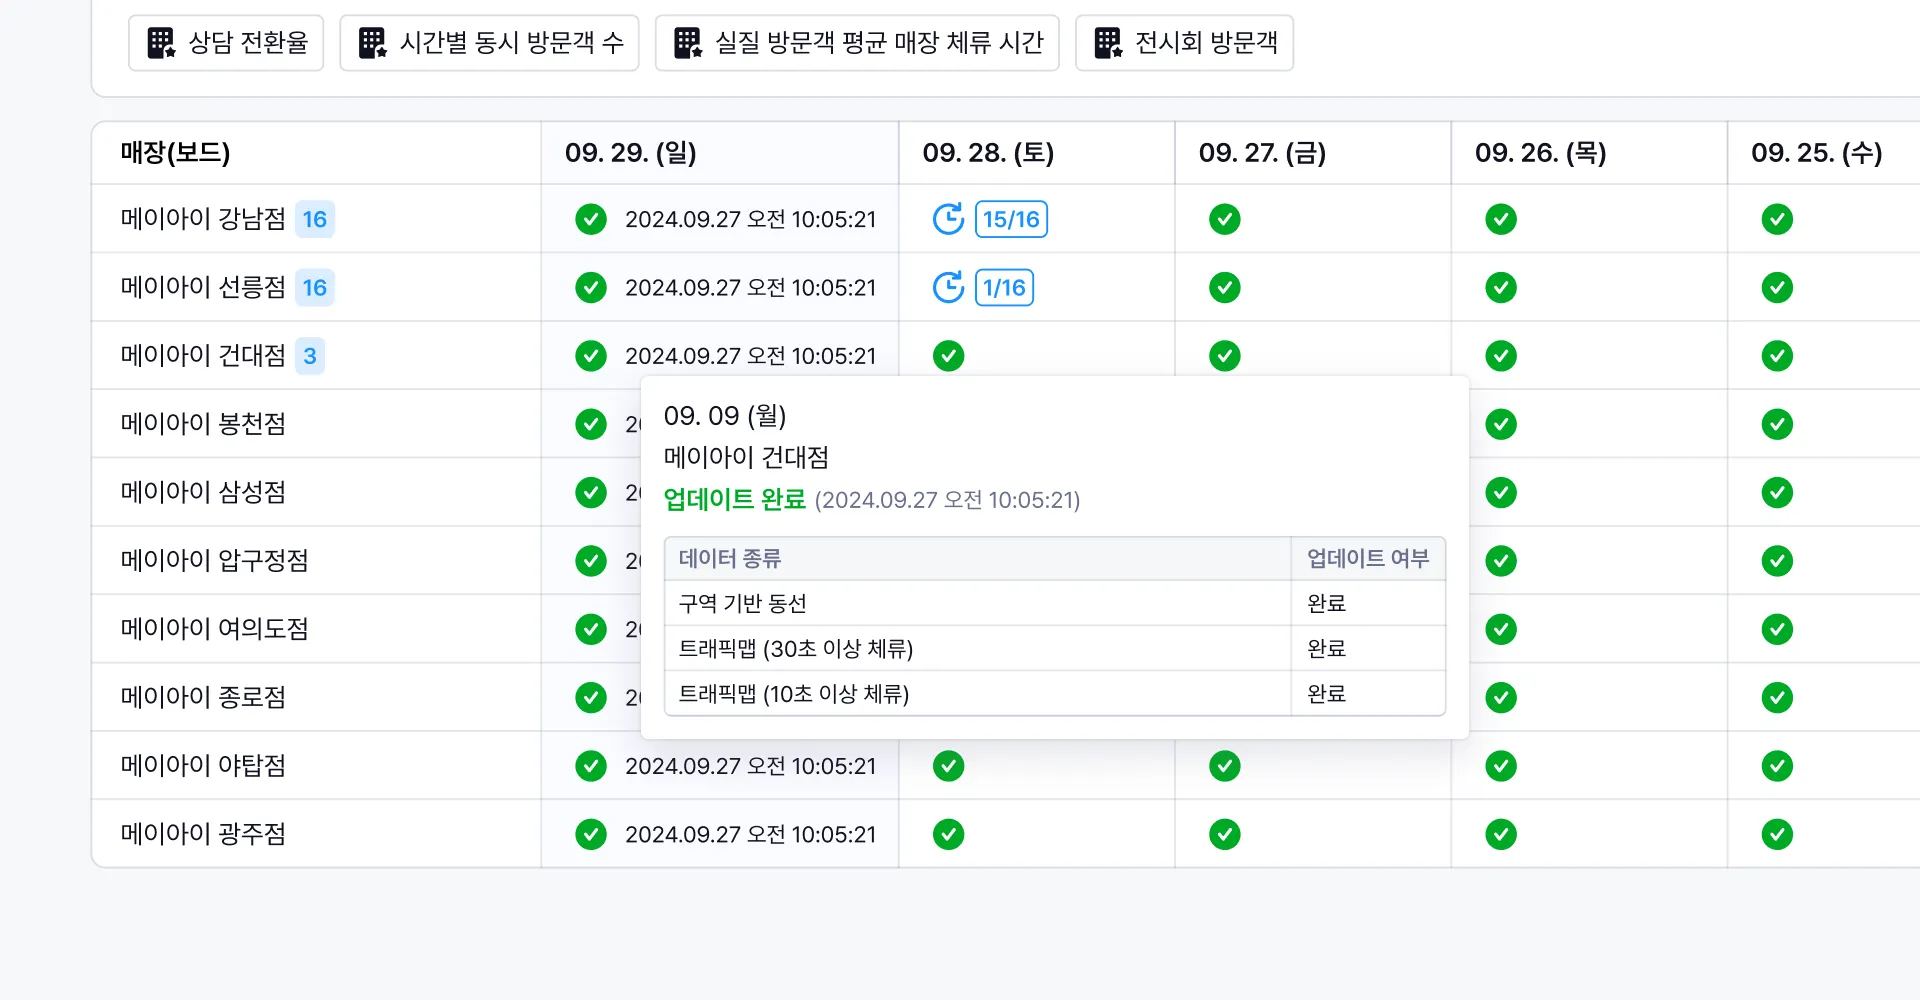Click green check for 건대점 on 09. 28.
This screenshot has height=1000, width=1920.
948,356
